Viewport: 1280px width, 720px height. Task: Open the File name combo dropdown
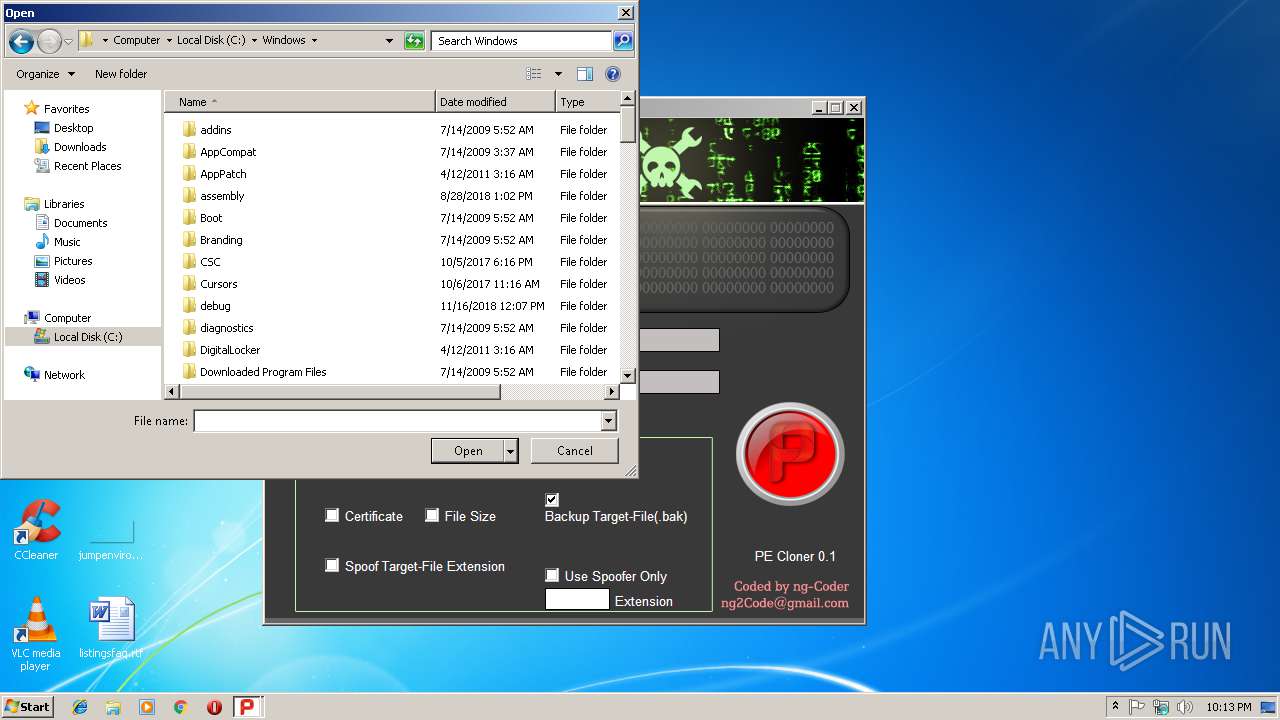[x=608, y=421]
